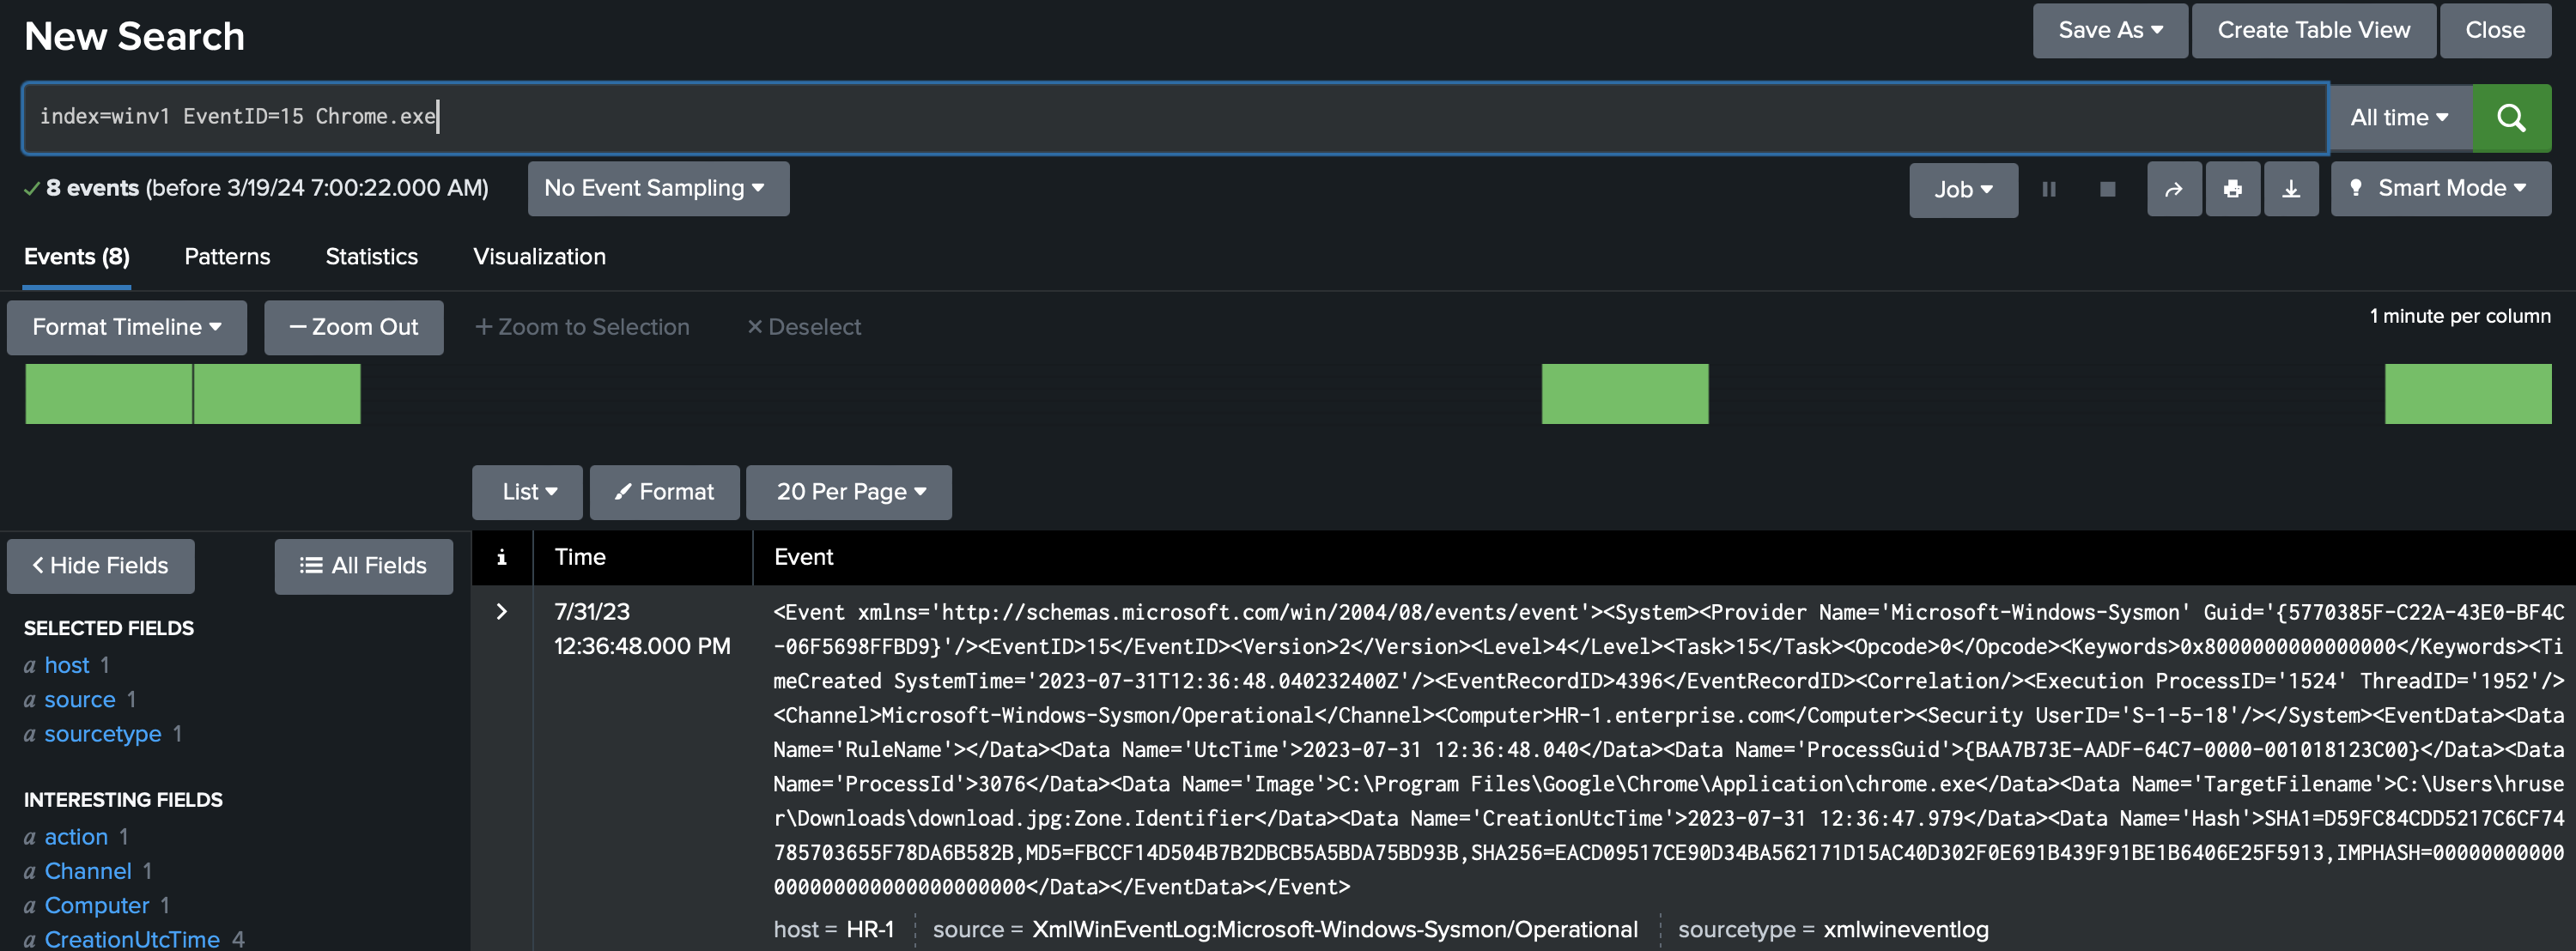The image size is (2576, 951).
Task: Open the 20 Per Page dropdown
Action: (849, 492)
